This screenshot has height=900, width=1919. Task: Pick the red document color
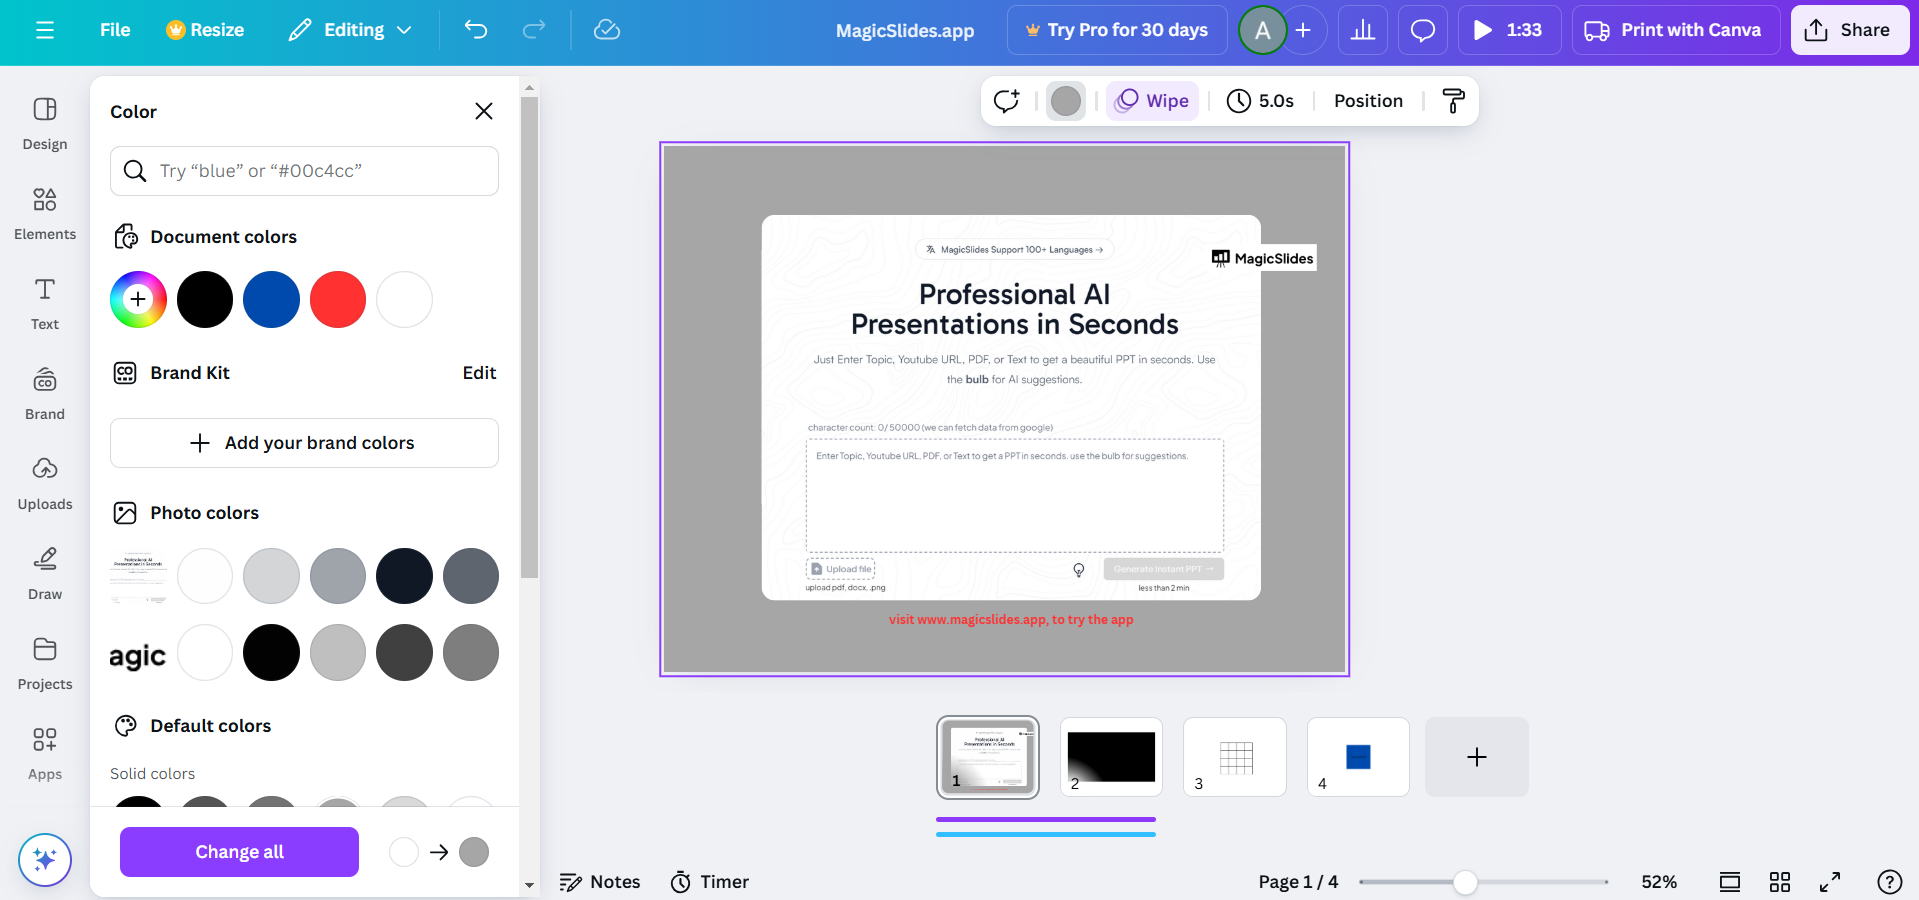pos(338,299)
